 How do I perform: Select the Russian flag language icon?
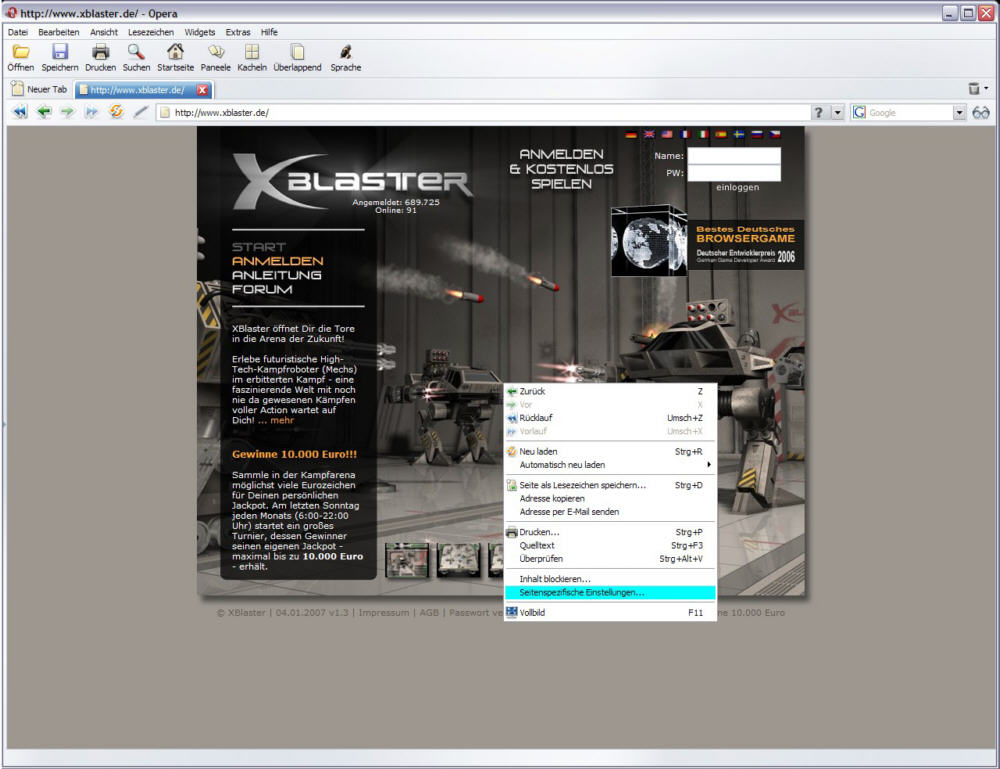point(756,135)
